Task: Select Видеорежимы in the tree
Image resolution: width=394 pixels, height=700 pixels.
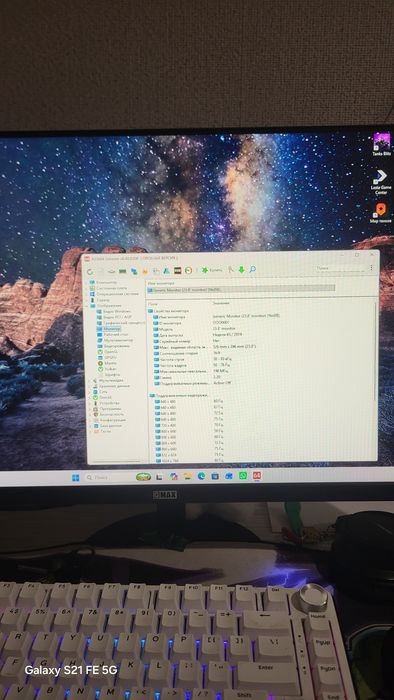Action: pyautogui.click(x=114, y=346)
